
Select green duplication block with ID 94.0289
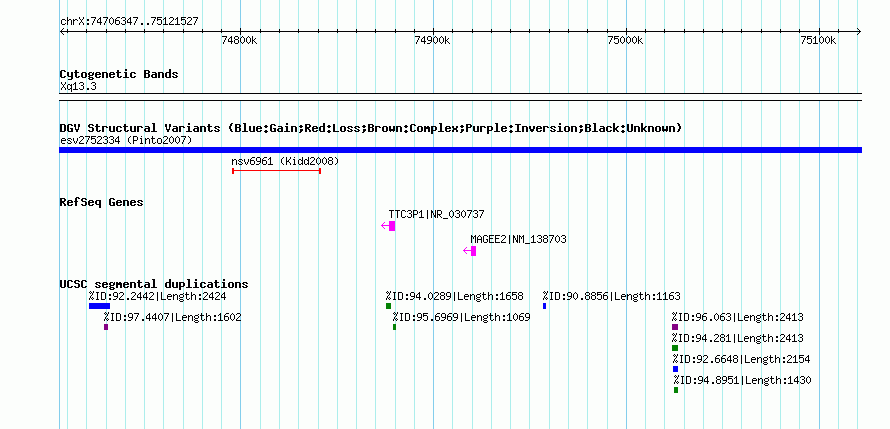[x=388, y=306]
